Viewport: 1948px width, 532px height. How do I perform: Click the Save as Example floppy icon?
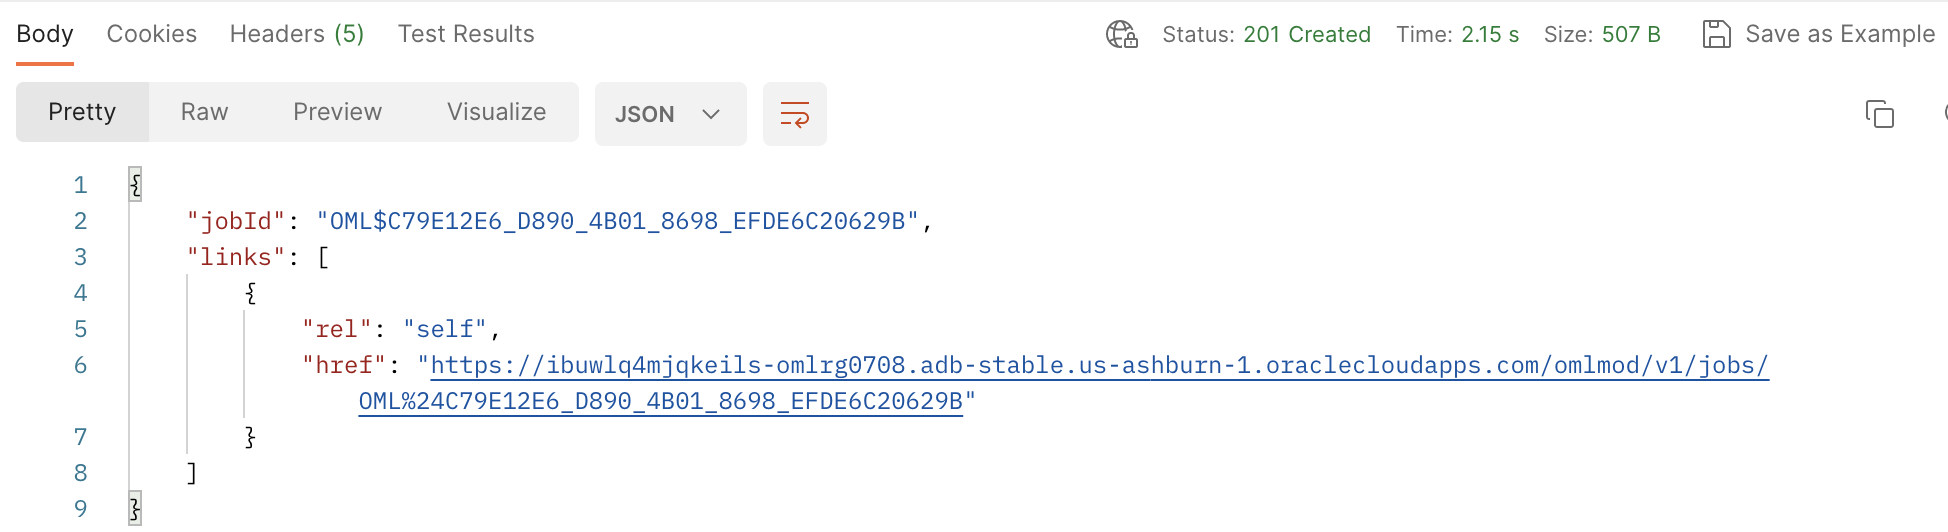[x=1716, y=34]
